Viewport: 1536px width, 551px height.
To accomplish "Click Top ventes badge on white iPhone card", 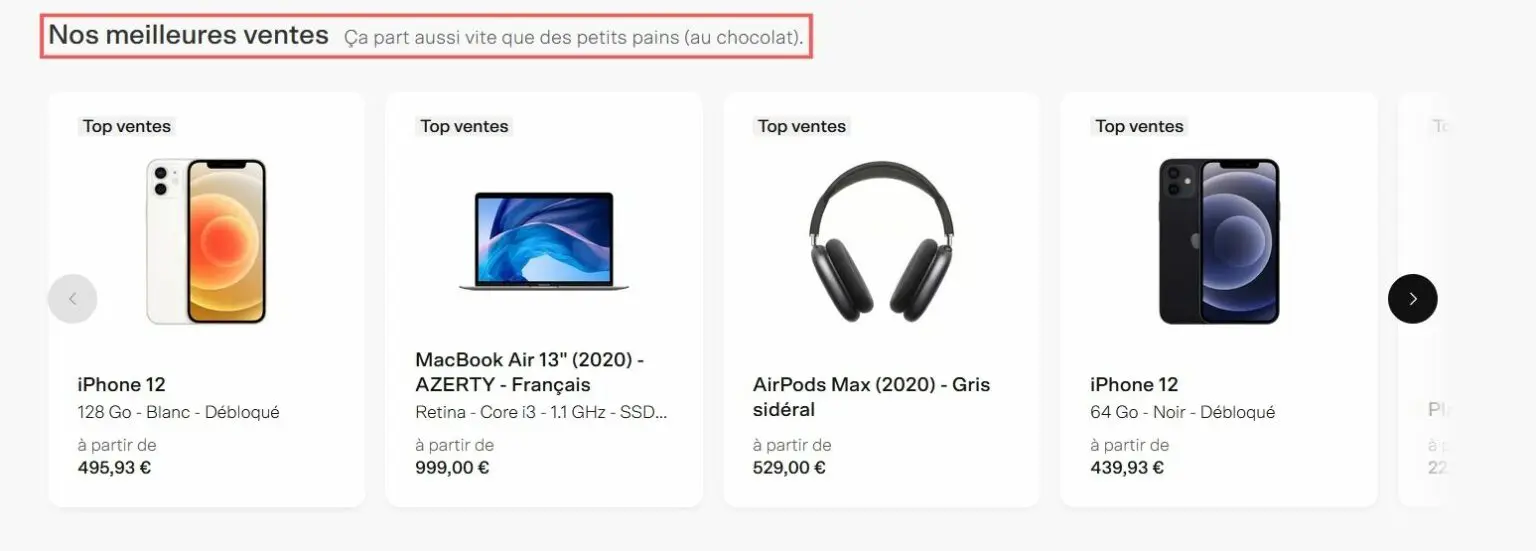I will [127, 126].
